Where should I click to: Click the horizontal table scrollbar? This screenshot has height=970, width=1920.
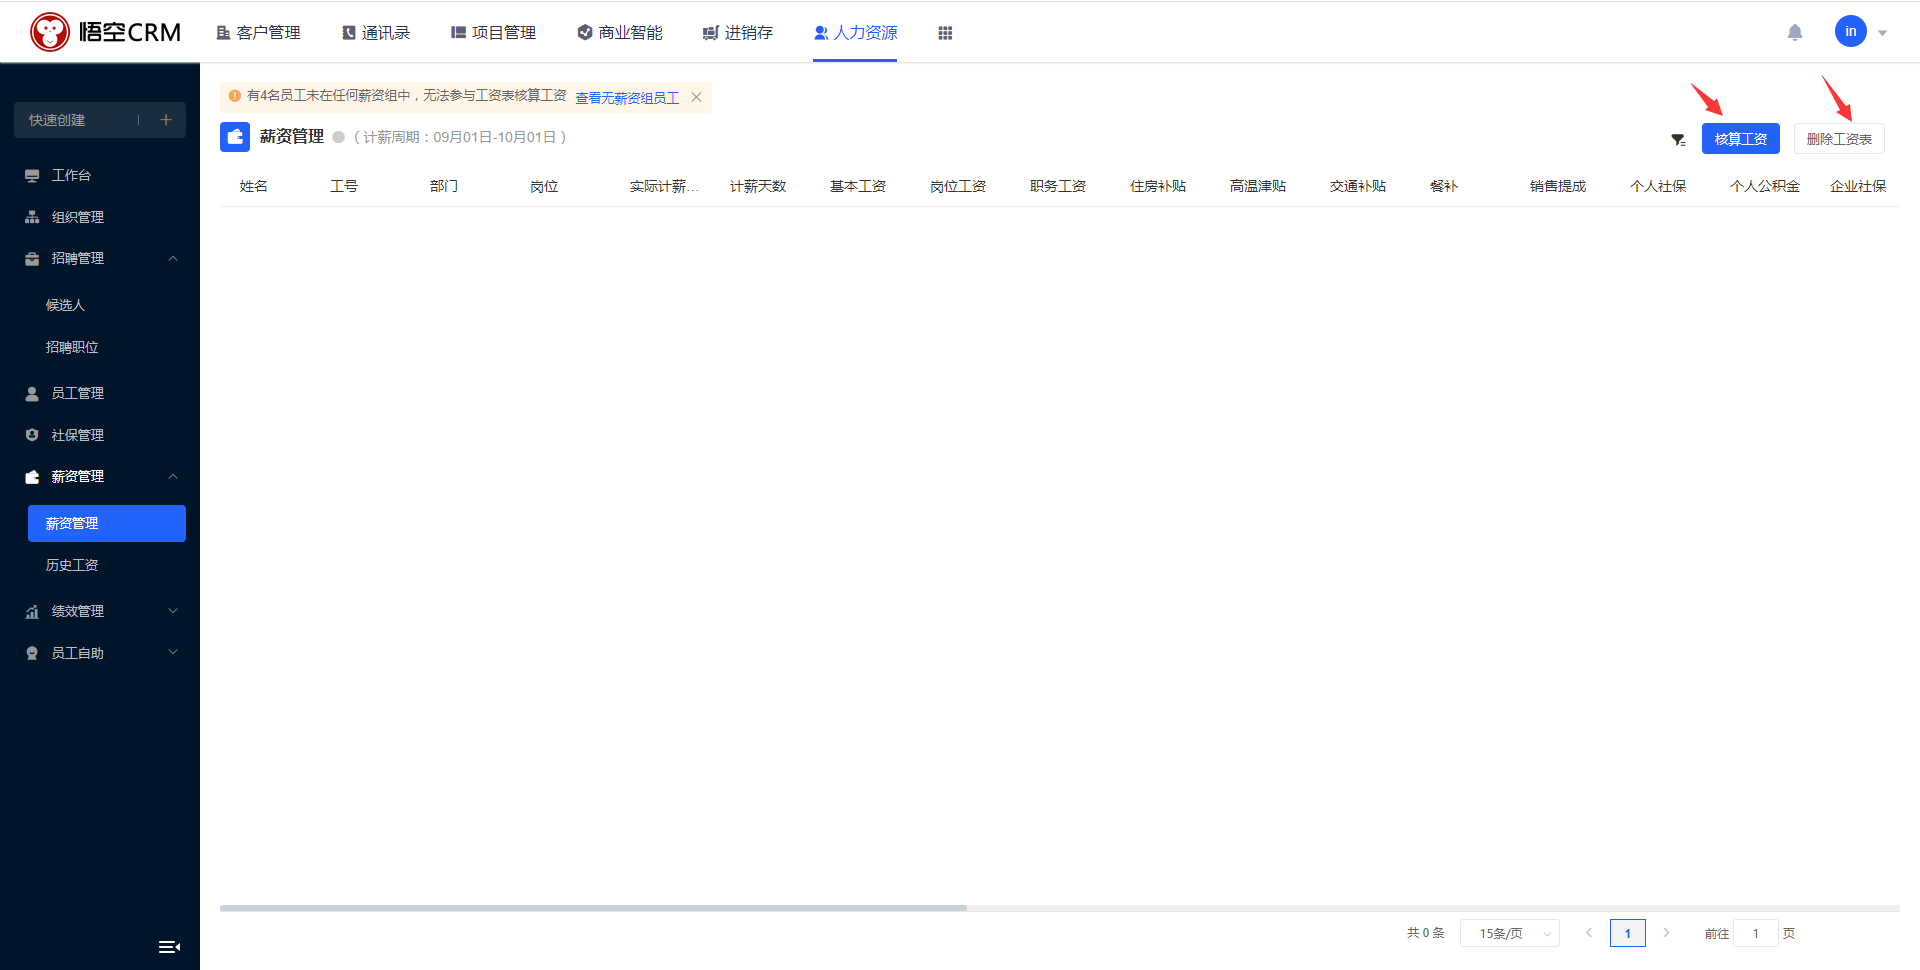click(x=593, y=908)
